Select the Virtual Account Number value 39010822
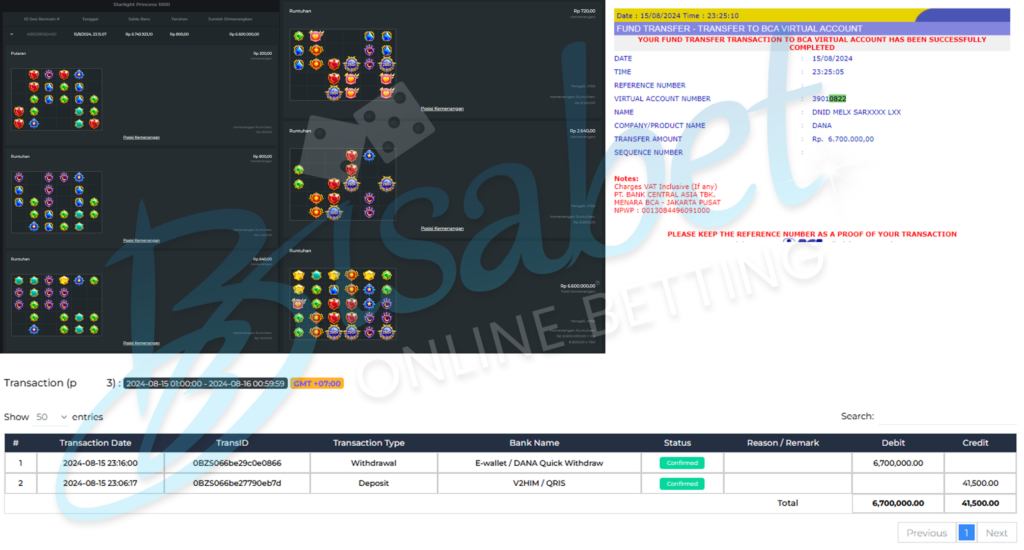 coord(829,99)
